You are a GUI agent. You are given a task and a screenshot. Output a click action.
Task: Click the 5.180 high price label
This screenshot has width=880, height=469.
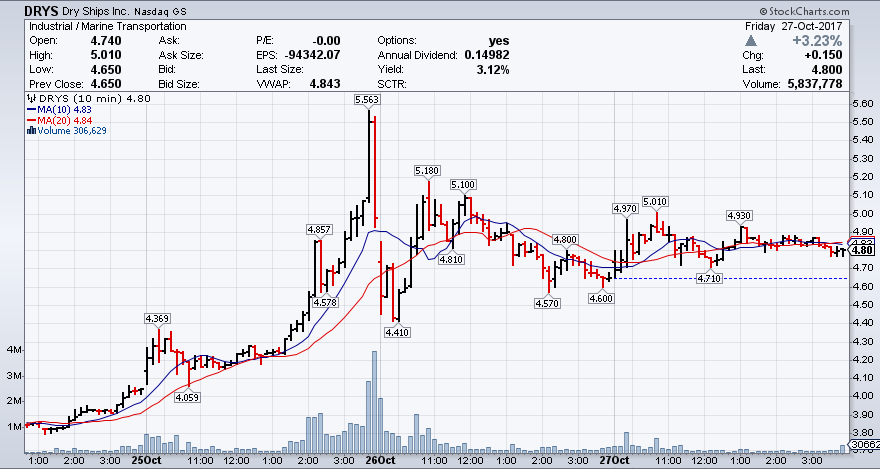point(427,171)
